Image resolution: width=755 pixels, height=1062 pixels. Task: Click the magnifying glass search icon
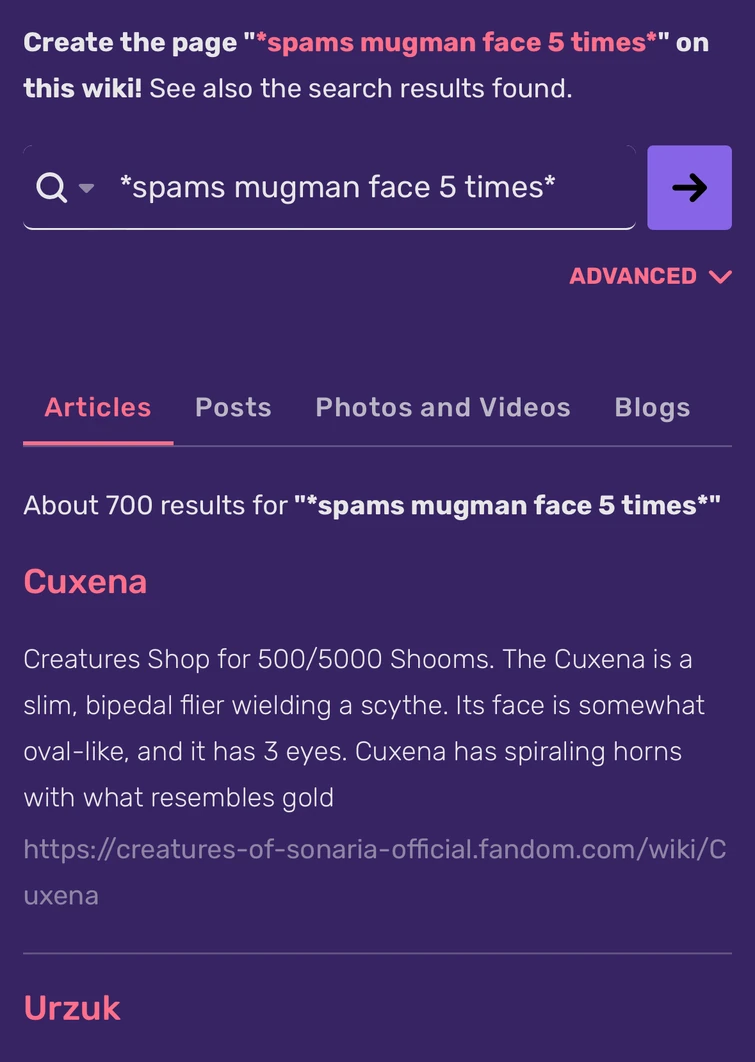[51, 187]
